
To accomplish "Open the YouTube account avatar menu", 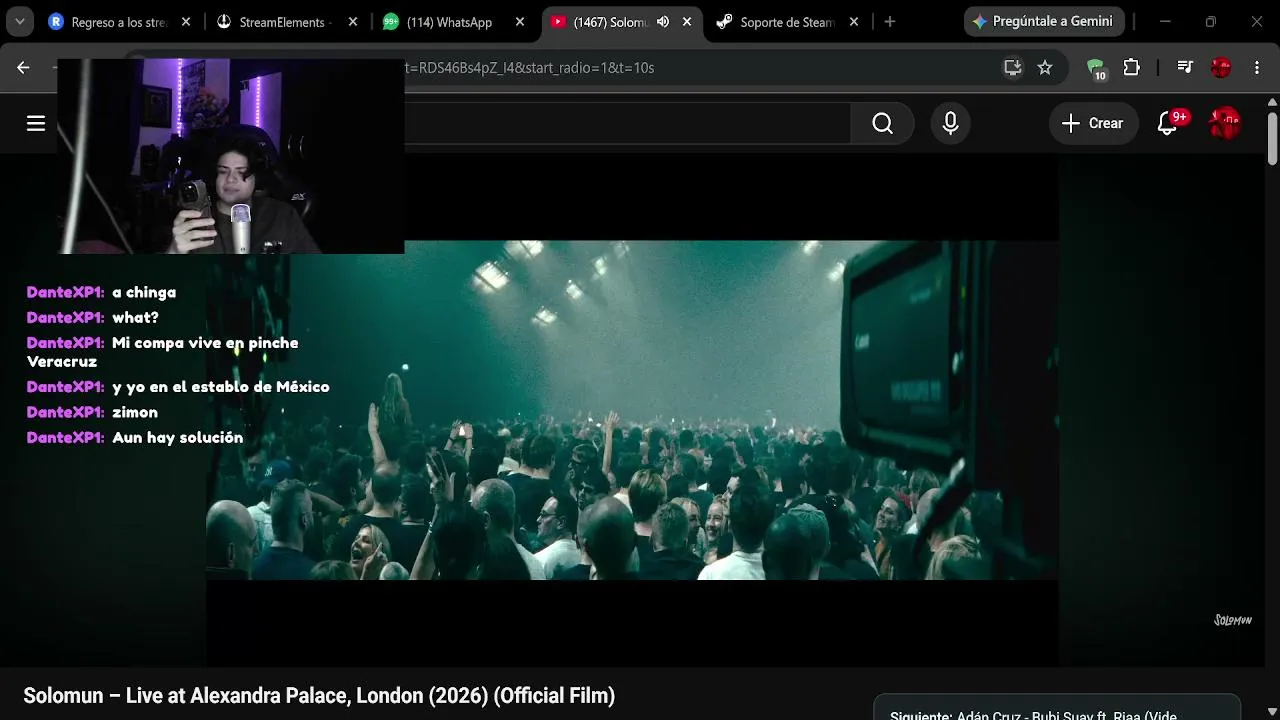I will (1225, 123).
